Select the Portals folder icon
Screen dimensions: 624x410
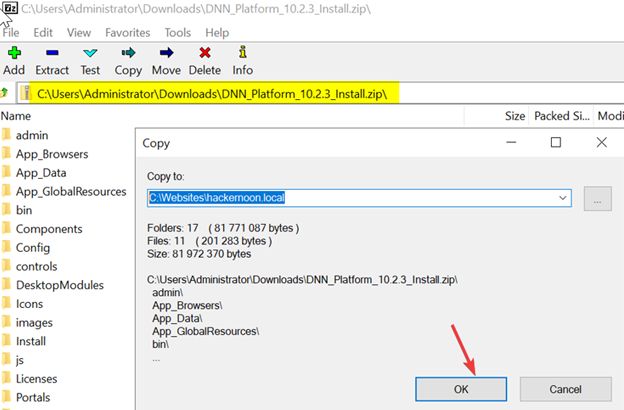coord(6,397)
